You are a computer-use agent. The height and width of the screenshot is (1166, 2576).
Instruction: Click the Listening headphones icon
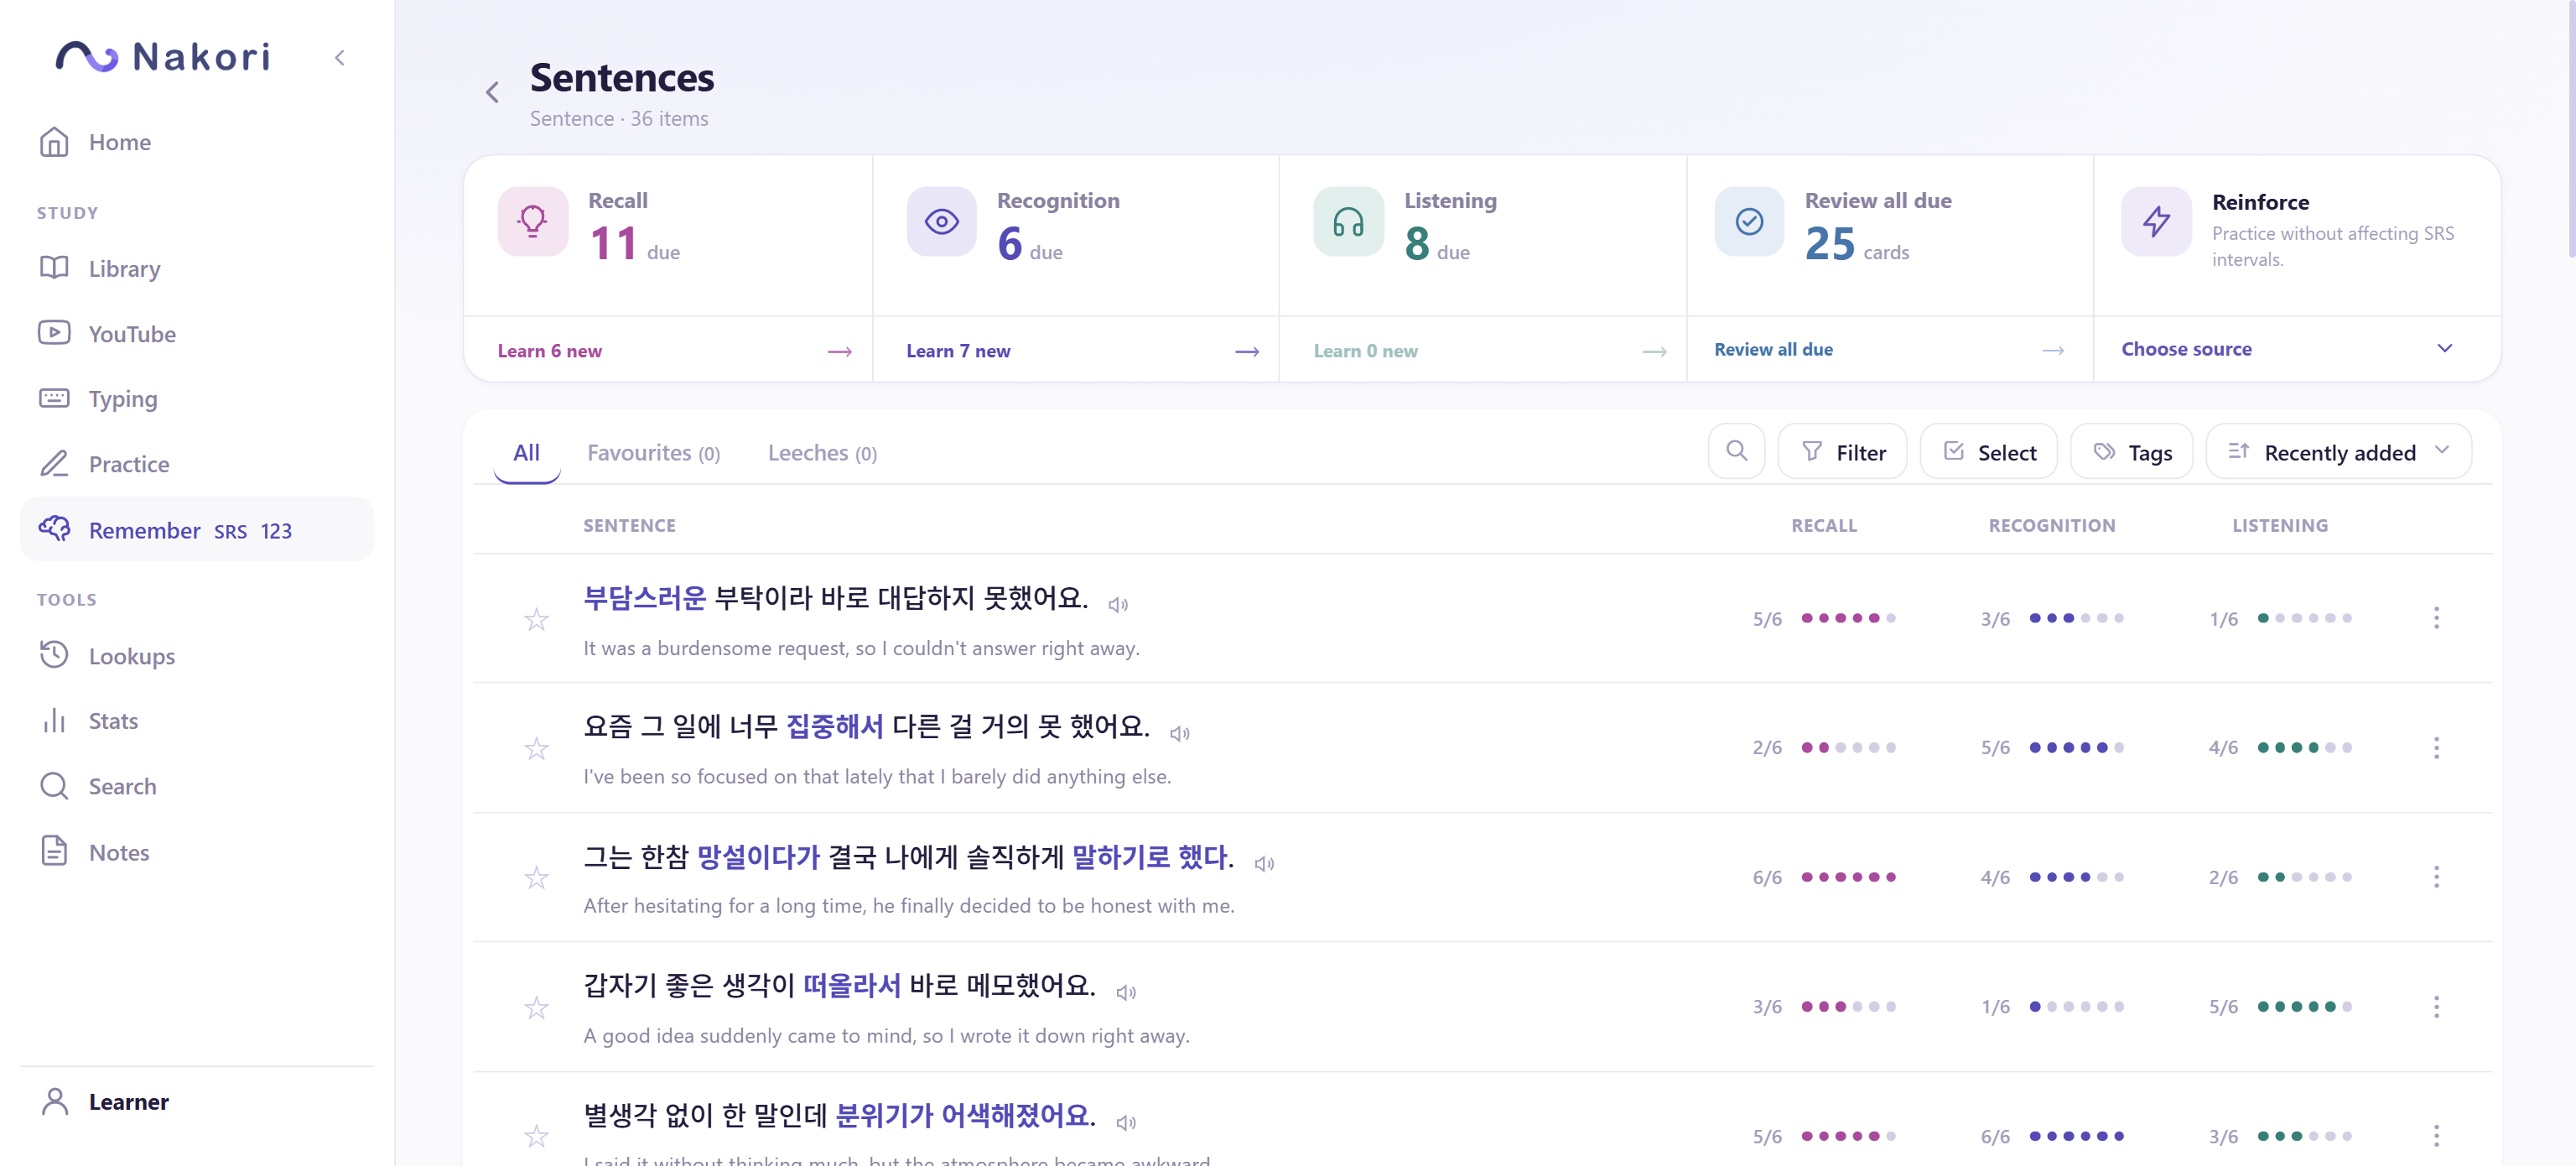pyautogui.click(x=1348, y=221)
